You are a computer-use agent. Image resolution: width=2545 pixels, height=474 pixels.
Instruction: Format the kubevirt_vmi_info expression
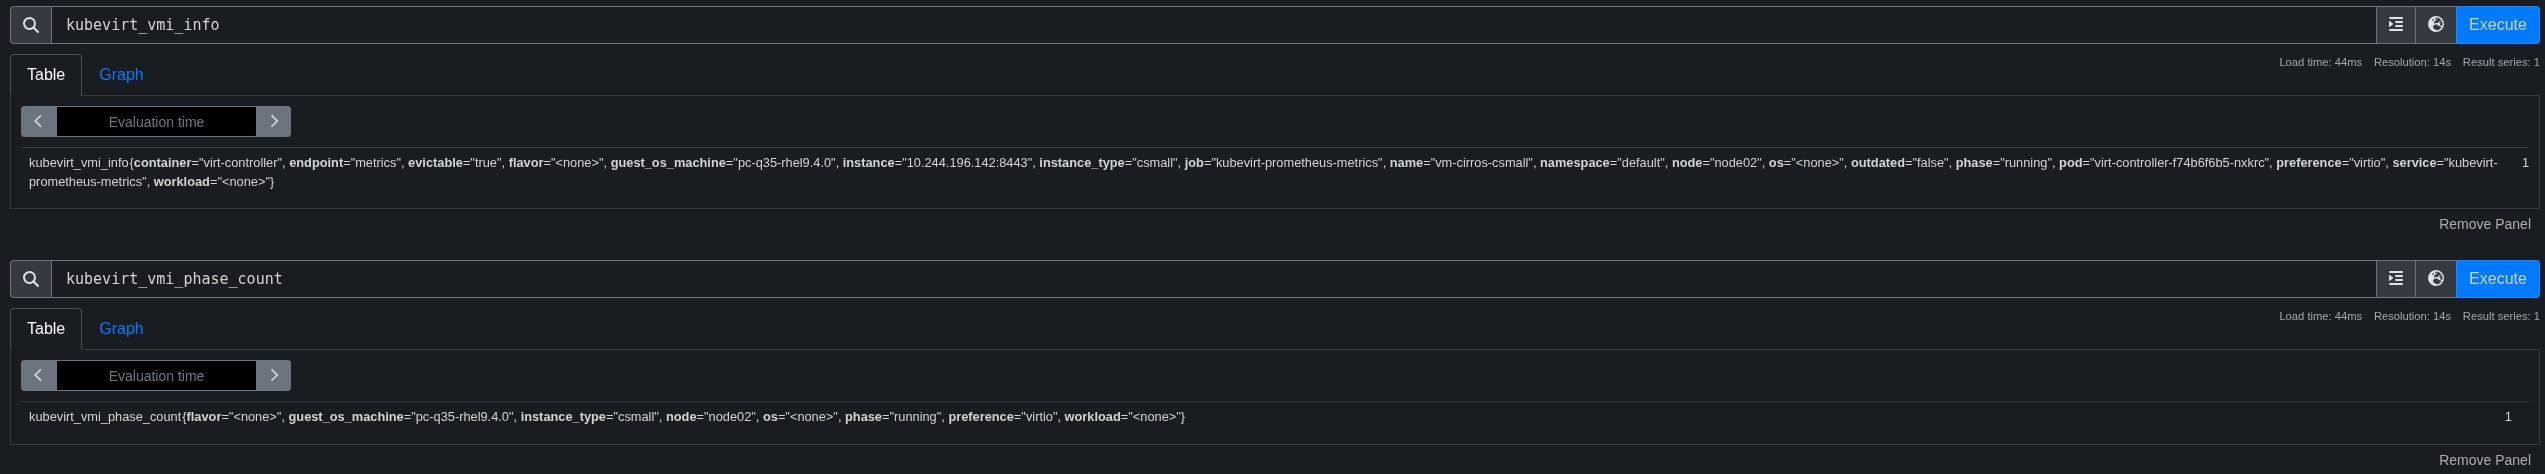click(2395, 25)
